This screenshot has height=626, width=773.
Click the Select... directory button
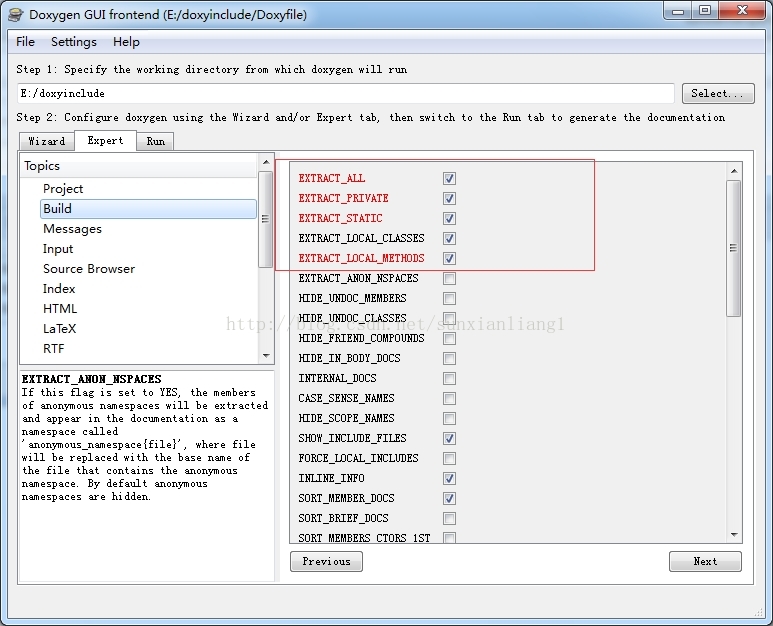718,93
